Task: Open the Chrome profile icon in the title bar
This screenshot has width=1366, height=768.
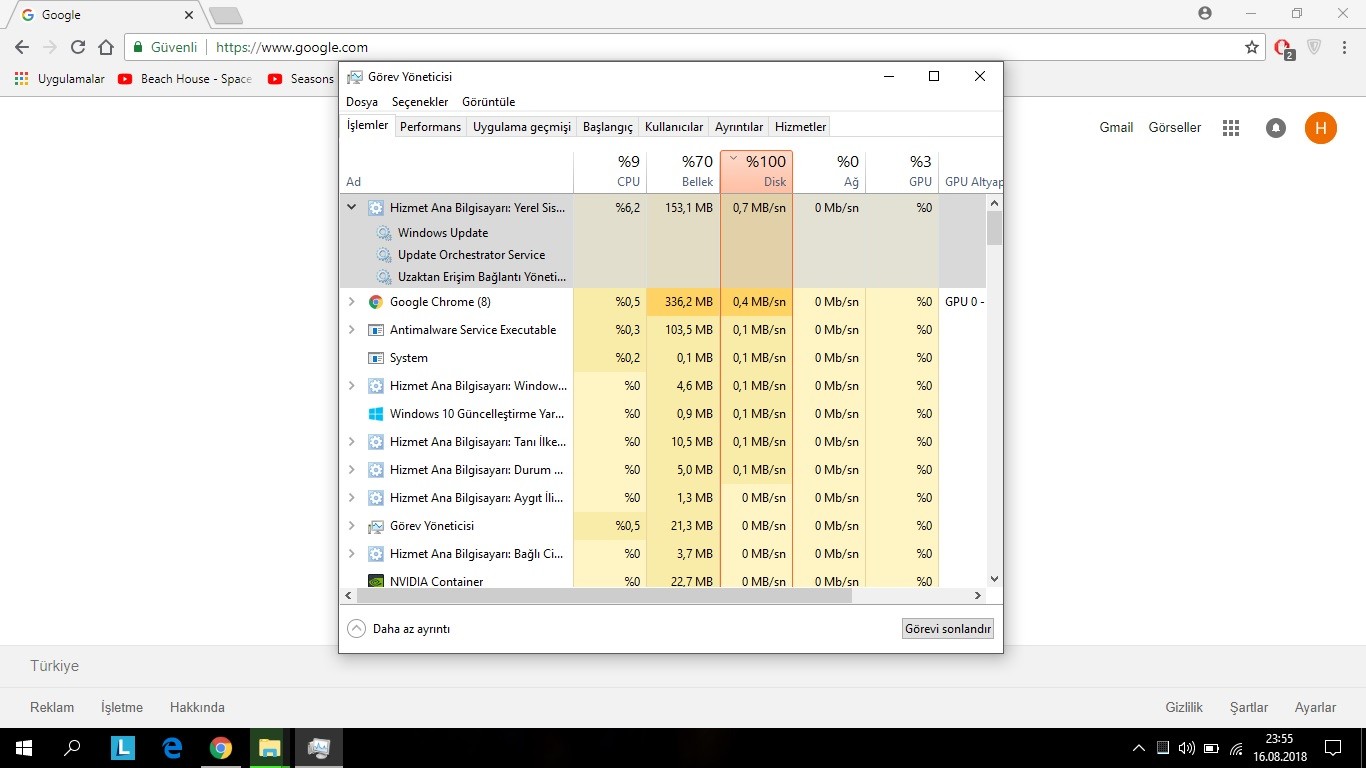Action: [x=1204, y=14]
